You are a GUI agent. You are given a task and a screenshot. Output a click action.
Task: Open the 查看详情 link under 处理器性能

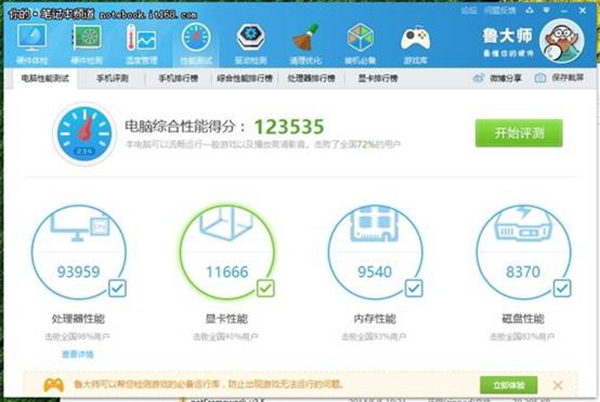78,354
